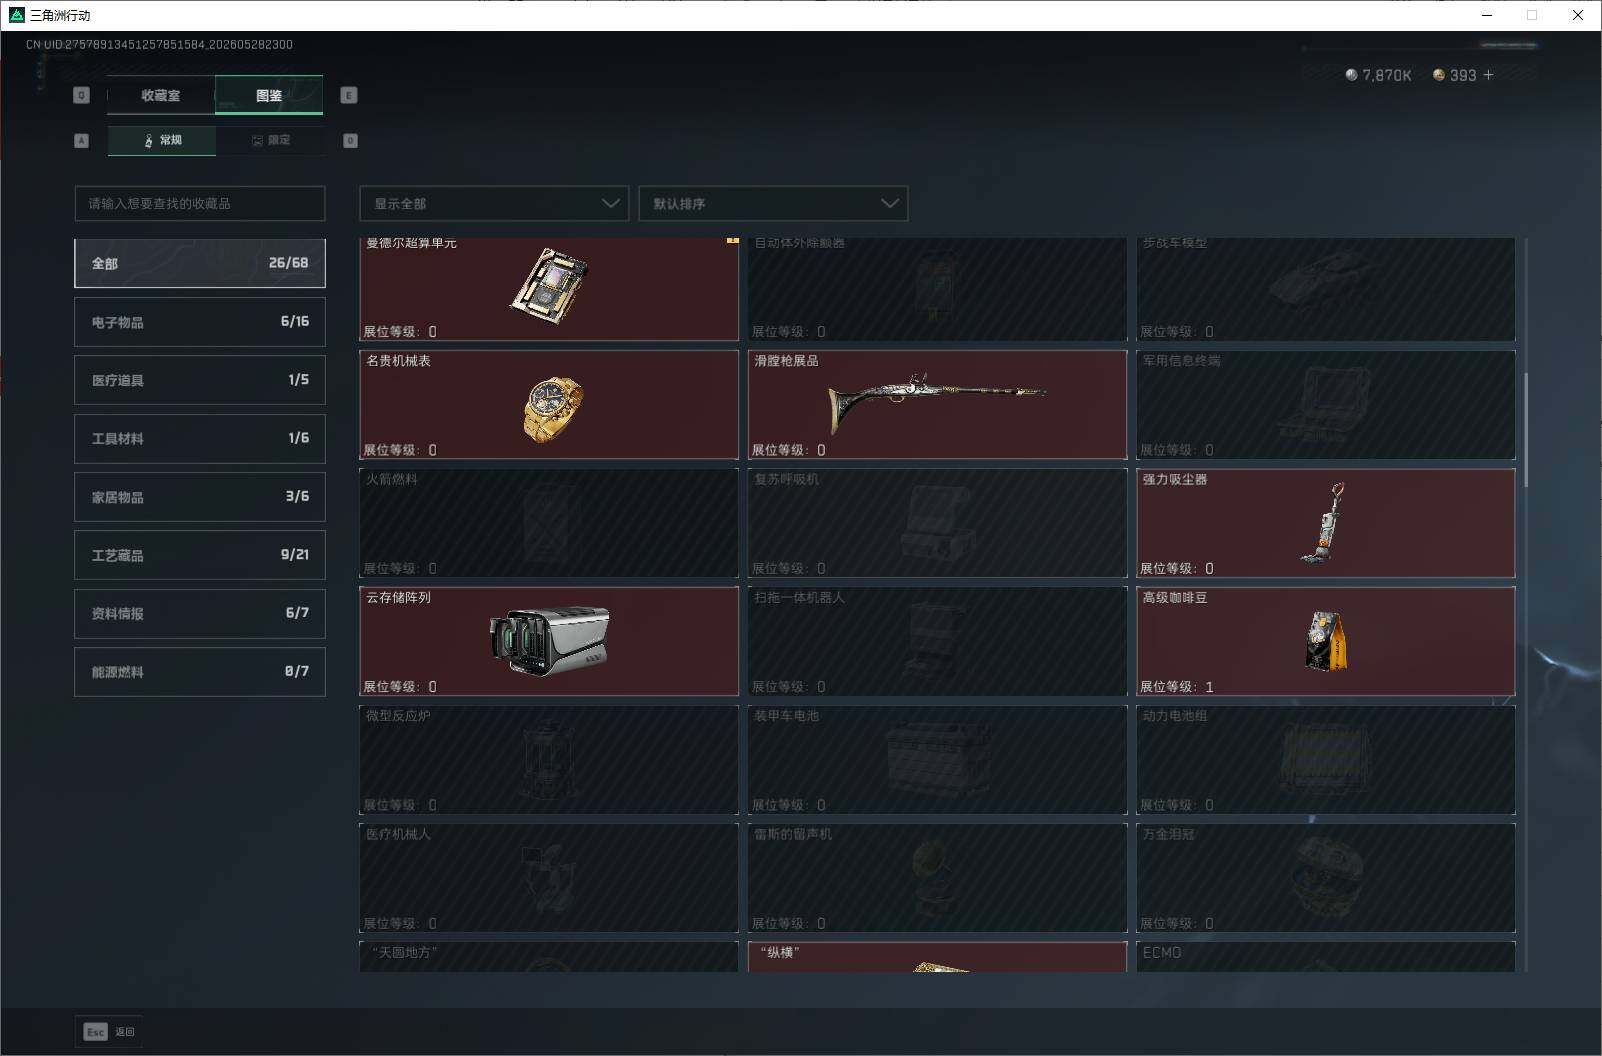Open the locked 军用信息终端 card
Viewport: 1602px width, 1056px height.
click(1326, 405)
